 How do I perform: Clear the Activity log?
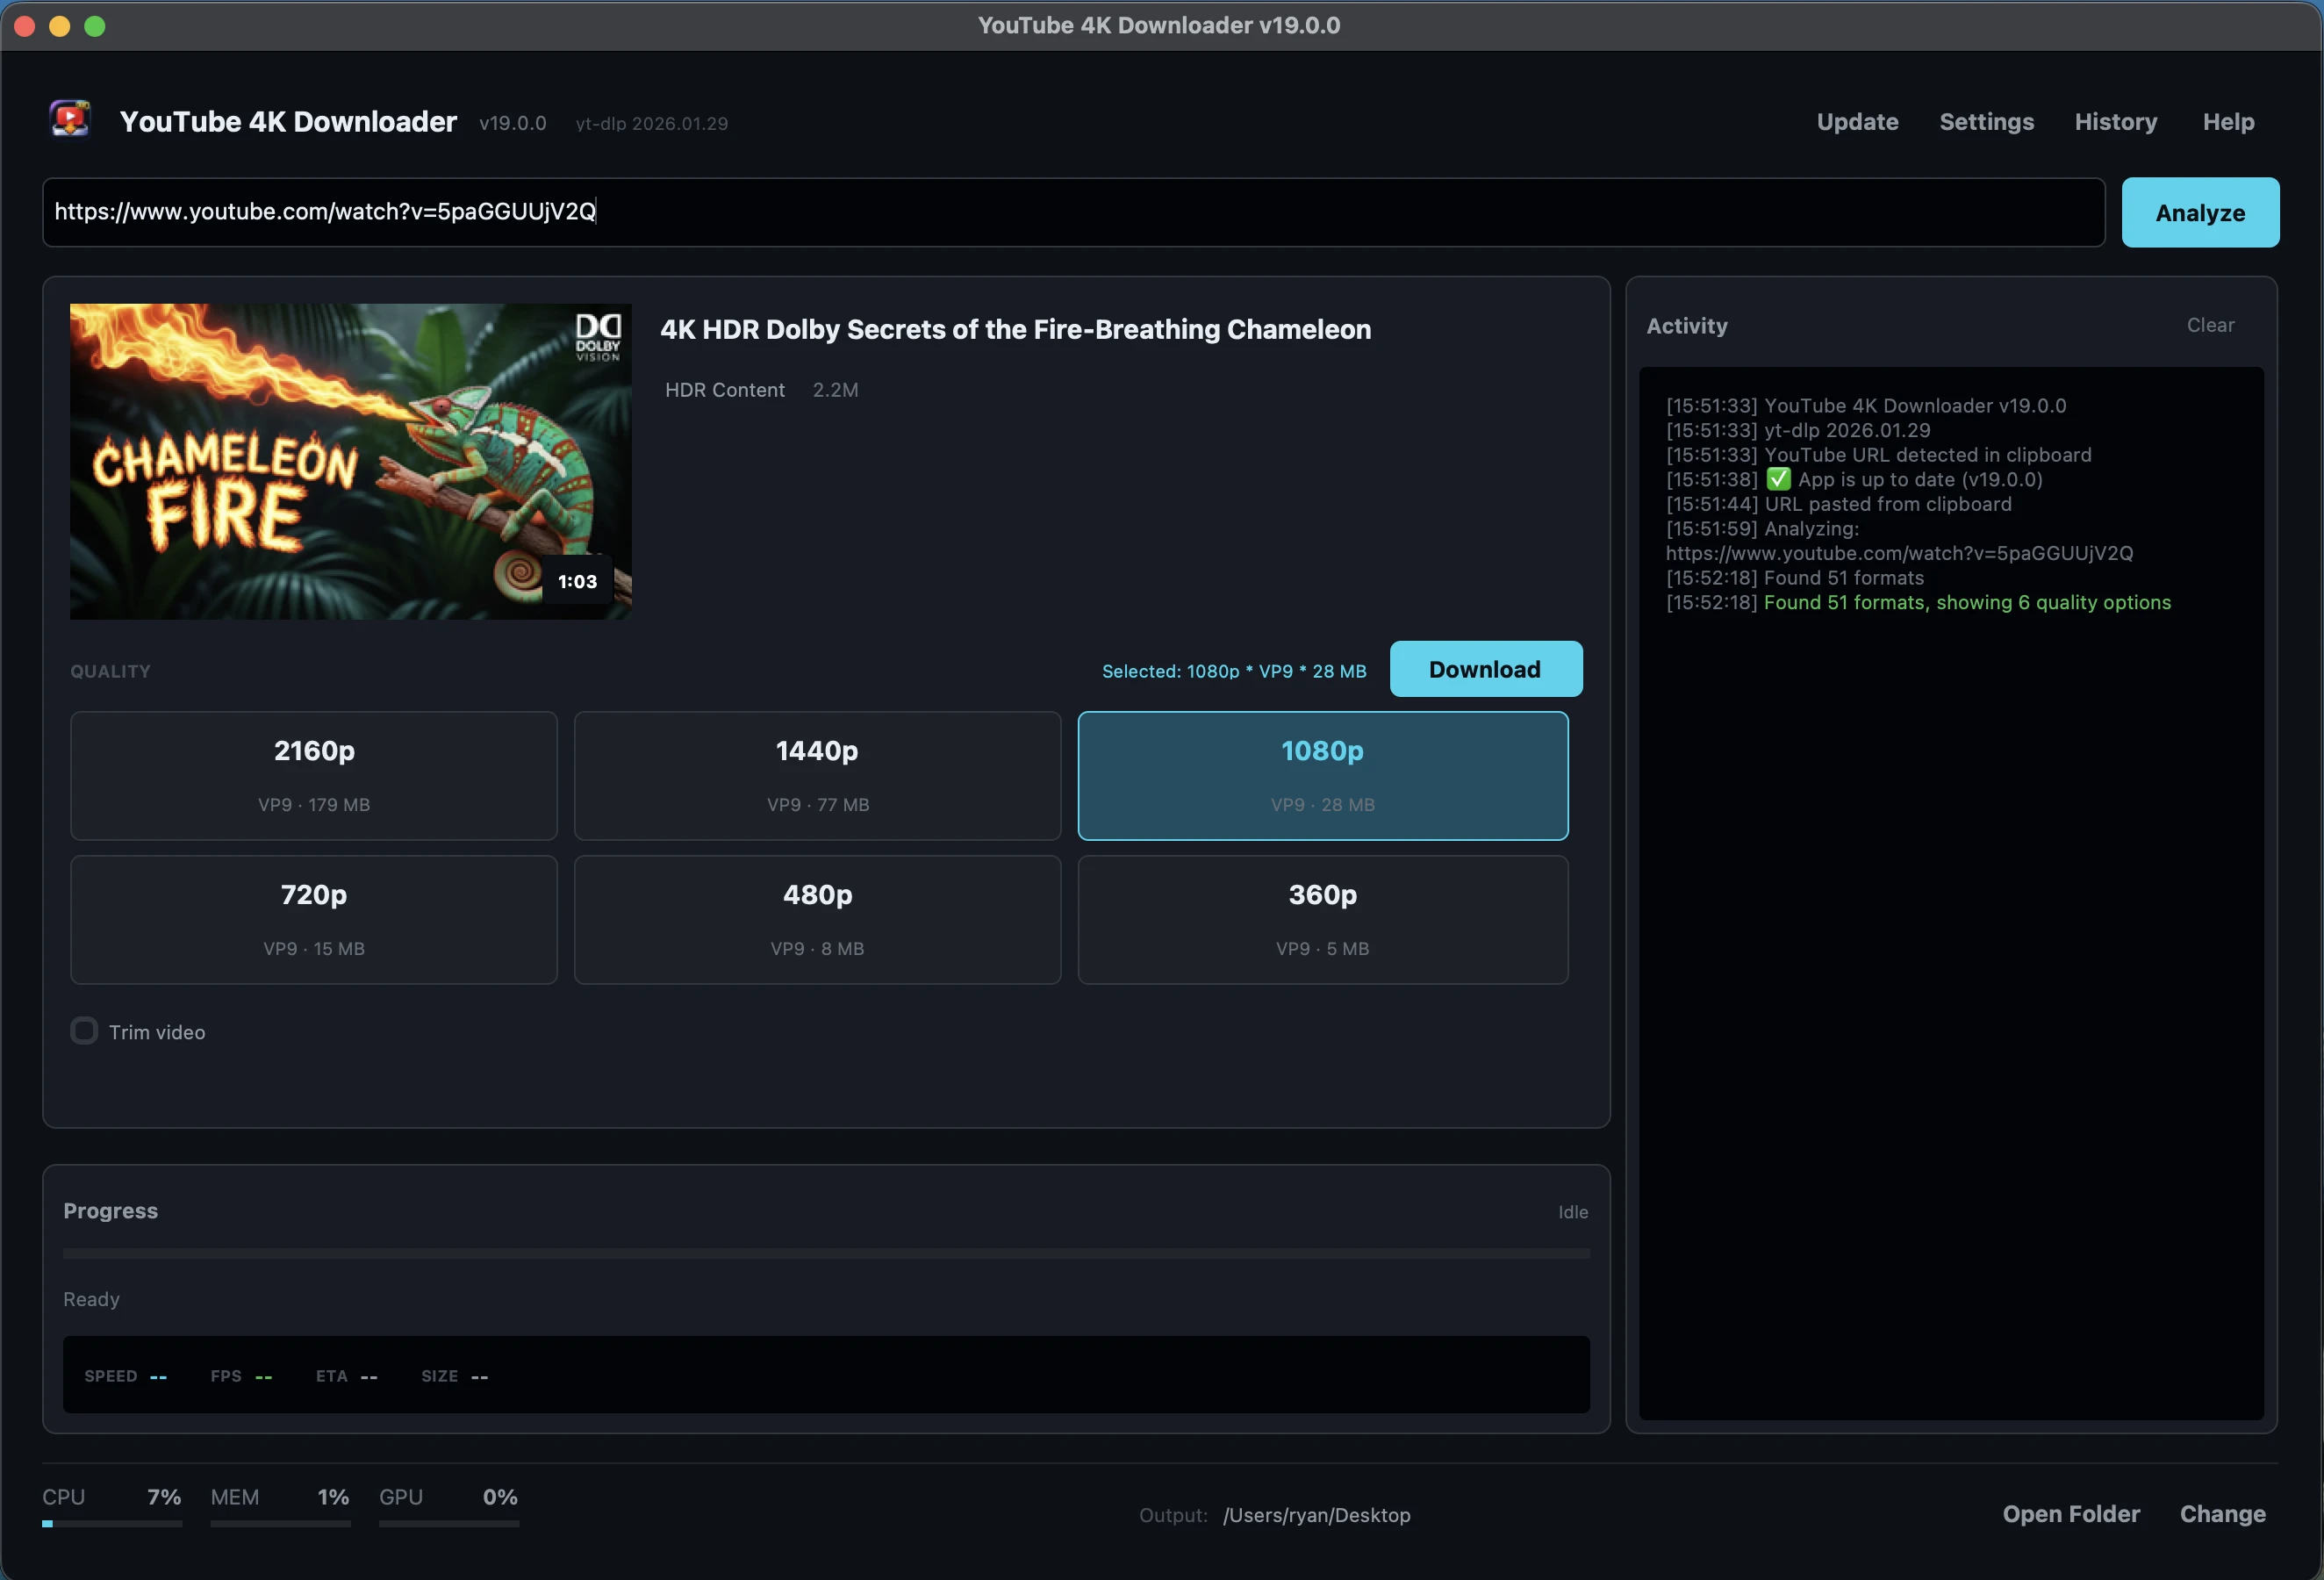tap(2210, 325)
